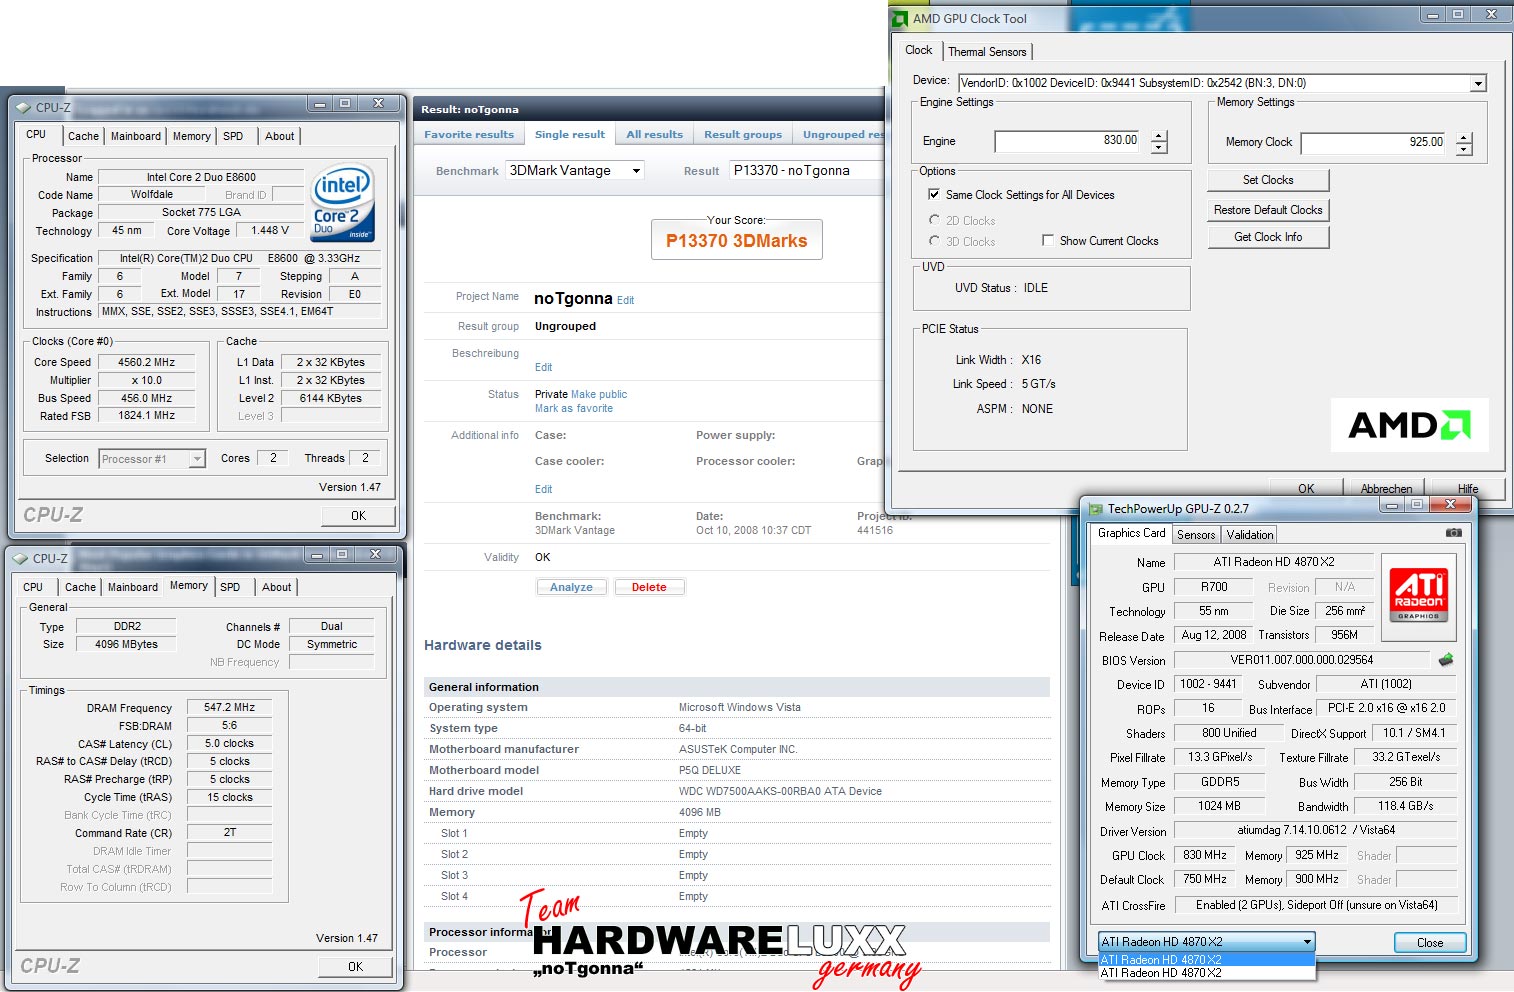Open the Result groups tab
Screen dimensions: 1514x992
(743, 134)
